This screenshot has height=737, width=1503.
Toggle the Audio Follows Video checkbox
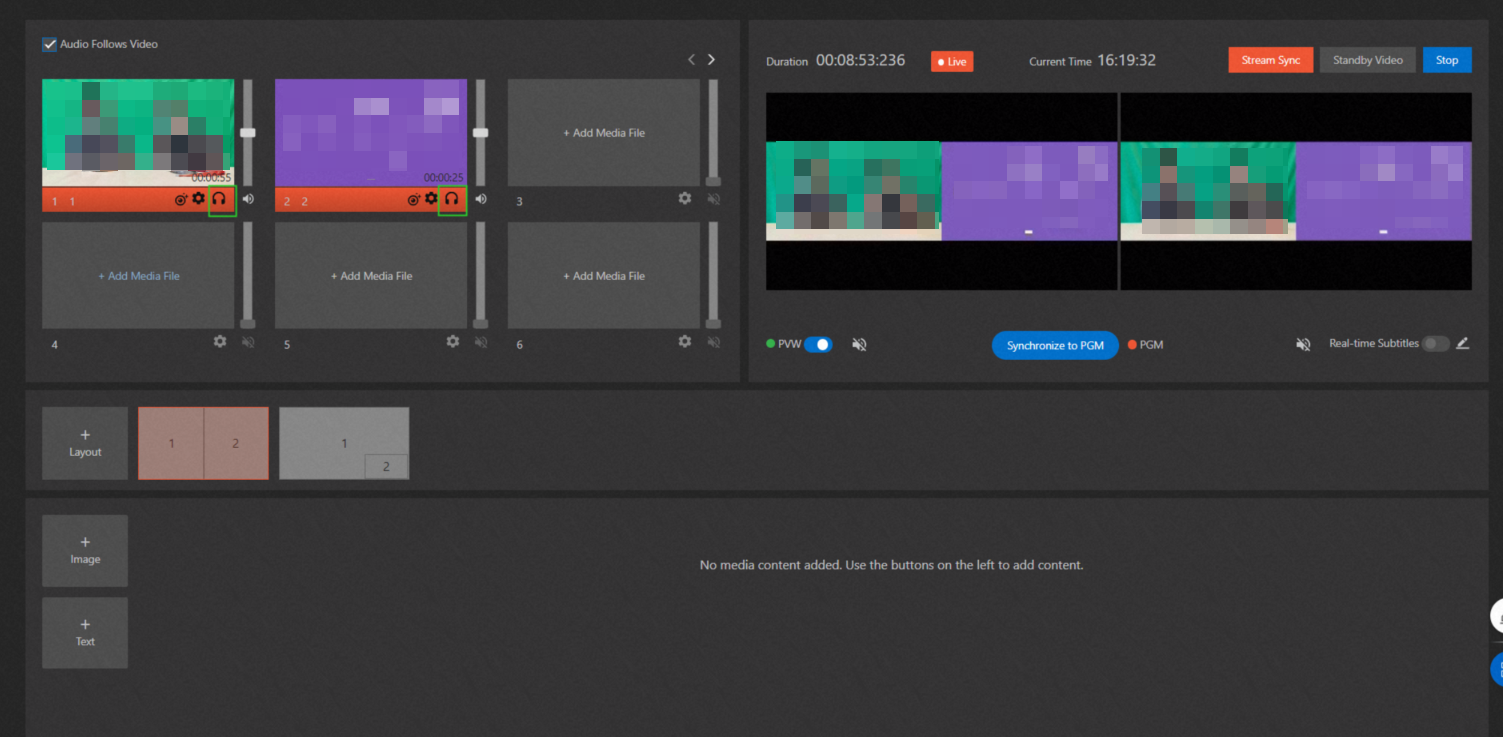49,44
